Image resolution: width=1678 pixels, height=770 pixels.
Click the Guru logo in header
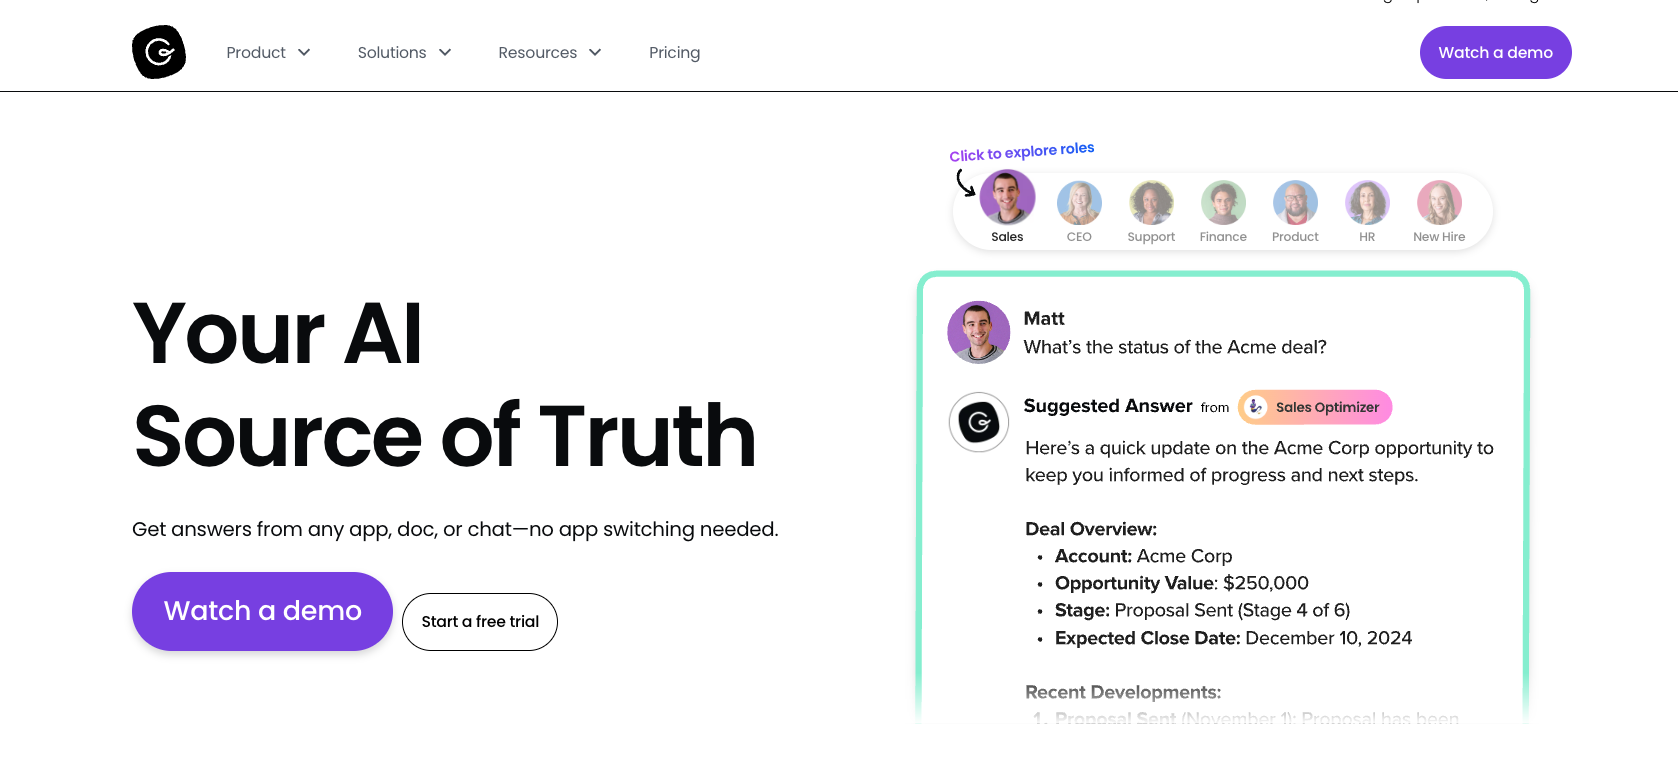(159, 52)
